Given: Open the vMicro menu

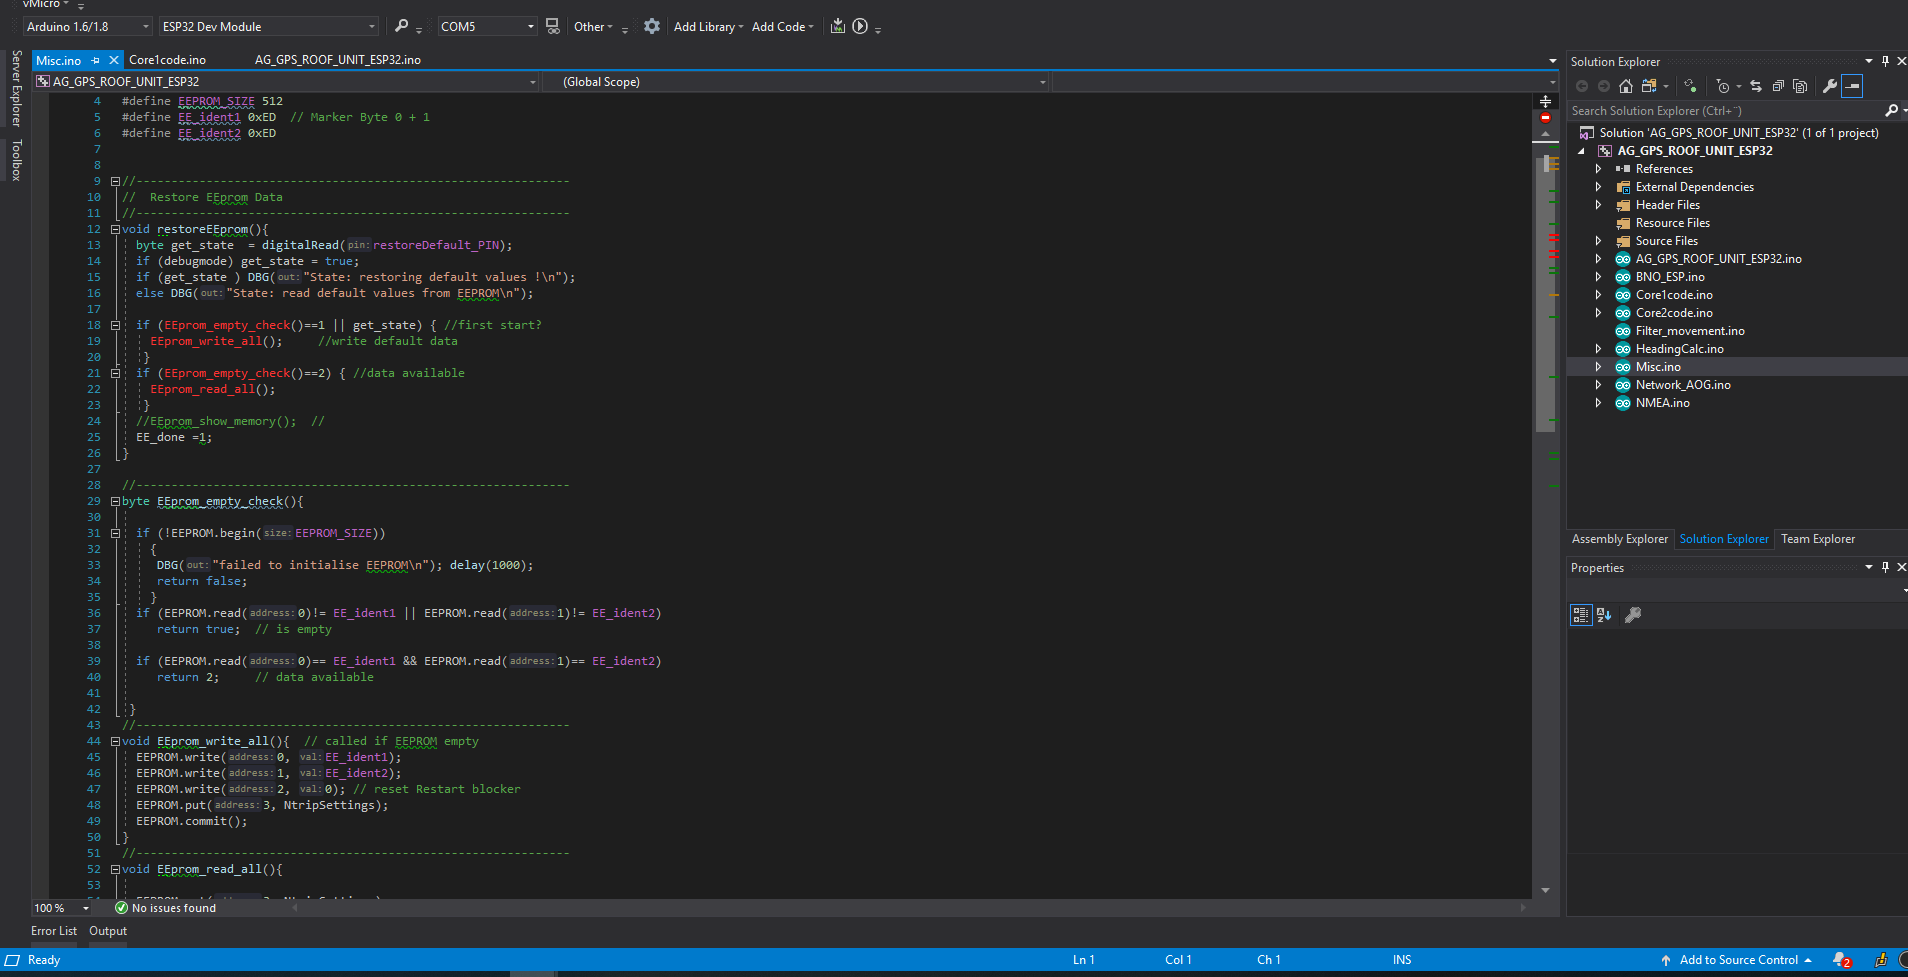Looking at the screenshot, I should (x=46, y=4).
